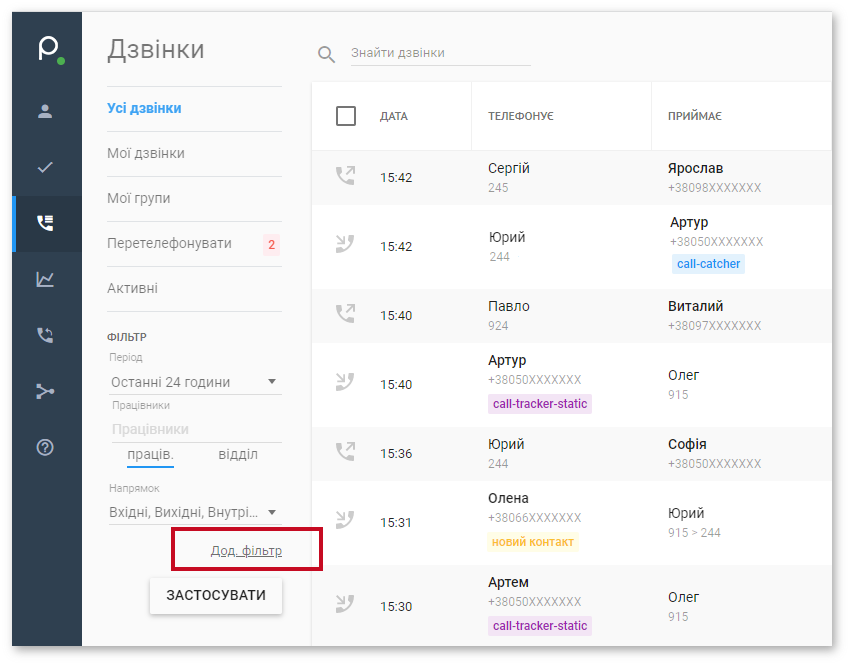Click incoming call icon for Юрий 15:42 row
This screenshot has width=850, height=665.
(345, 244)
